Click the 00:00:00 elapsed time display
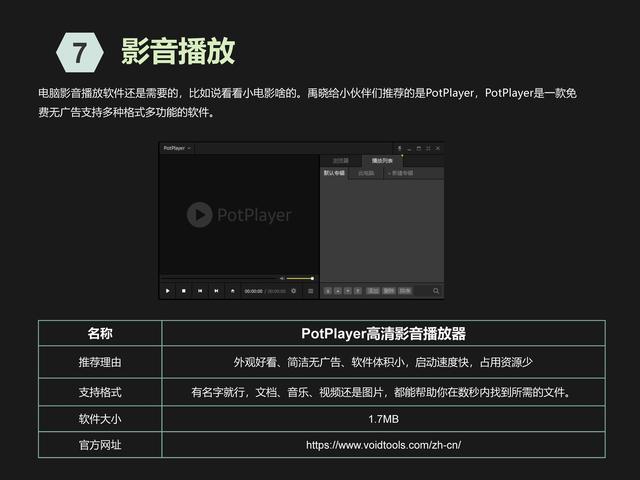This screenshot has height=480, width=640. coord(253,291)
